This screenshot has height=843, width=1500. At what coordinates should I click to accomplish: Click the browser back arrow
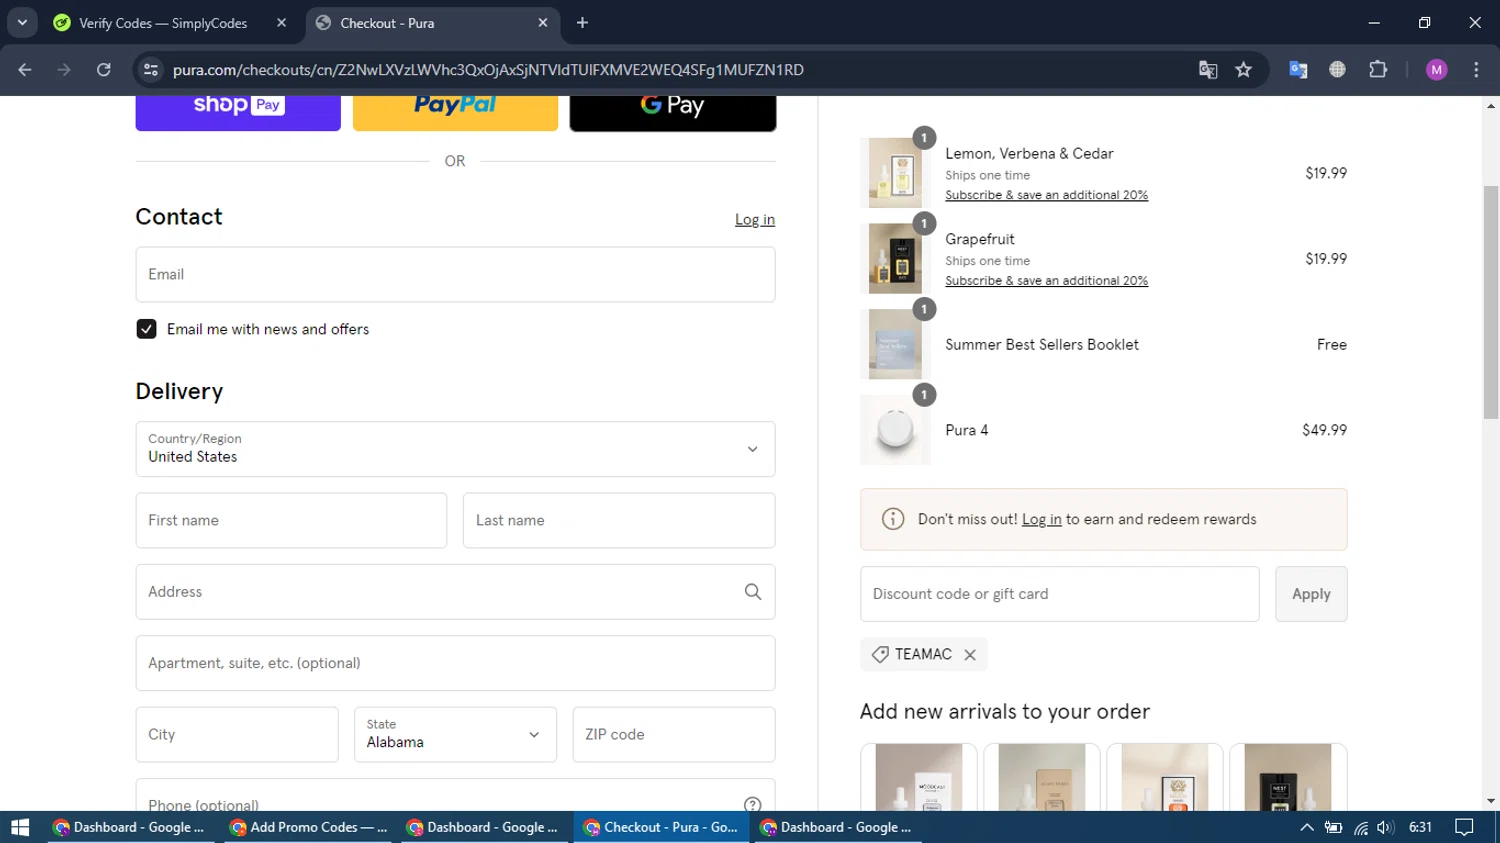(25, 70)
